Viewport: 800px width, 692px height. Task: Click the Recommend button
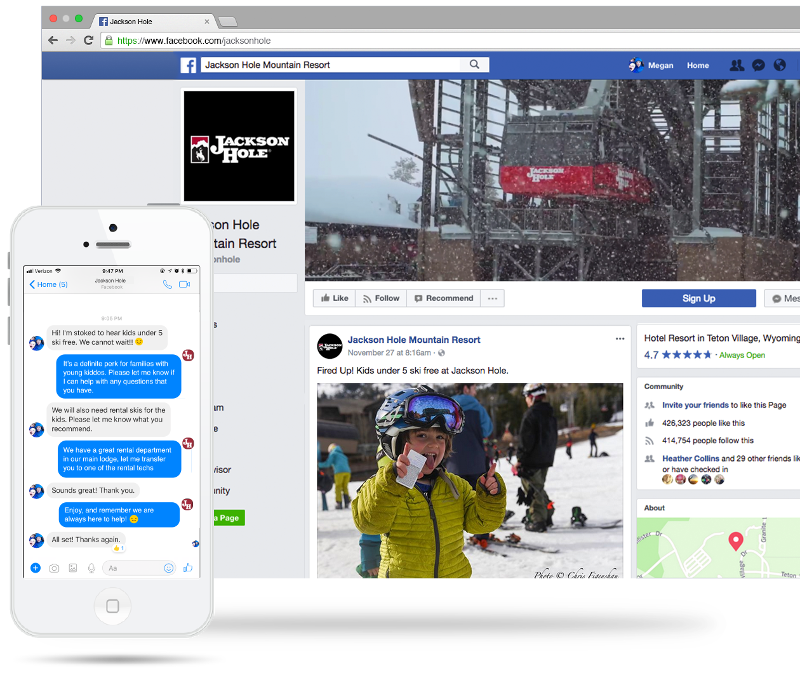tap(444, 298)
